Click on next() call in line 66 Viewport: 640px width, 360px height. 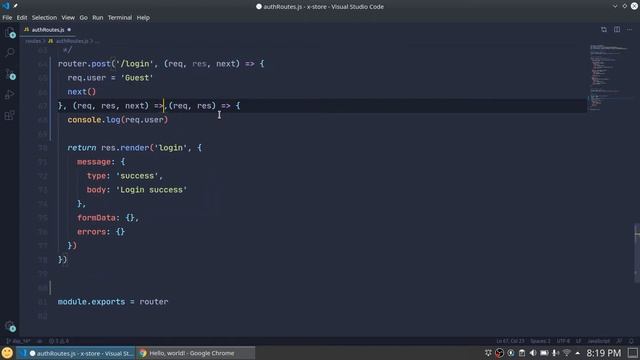tap(82, 92)
